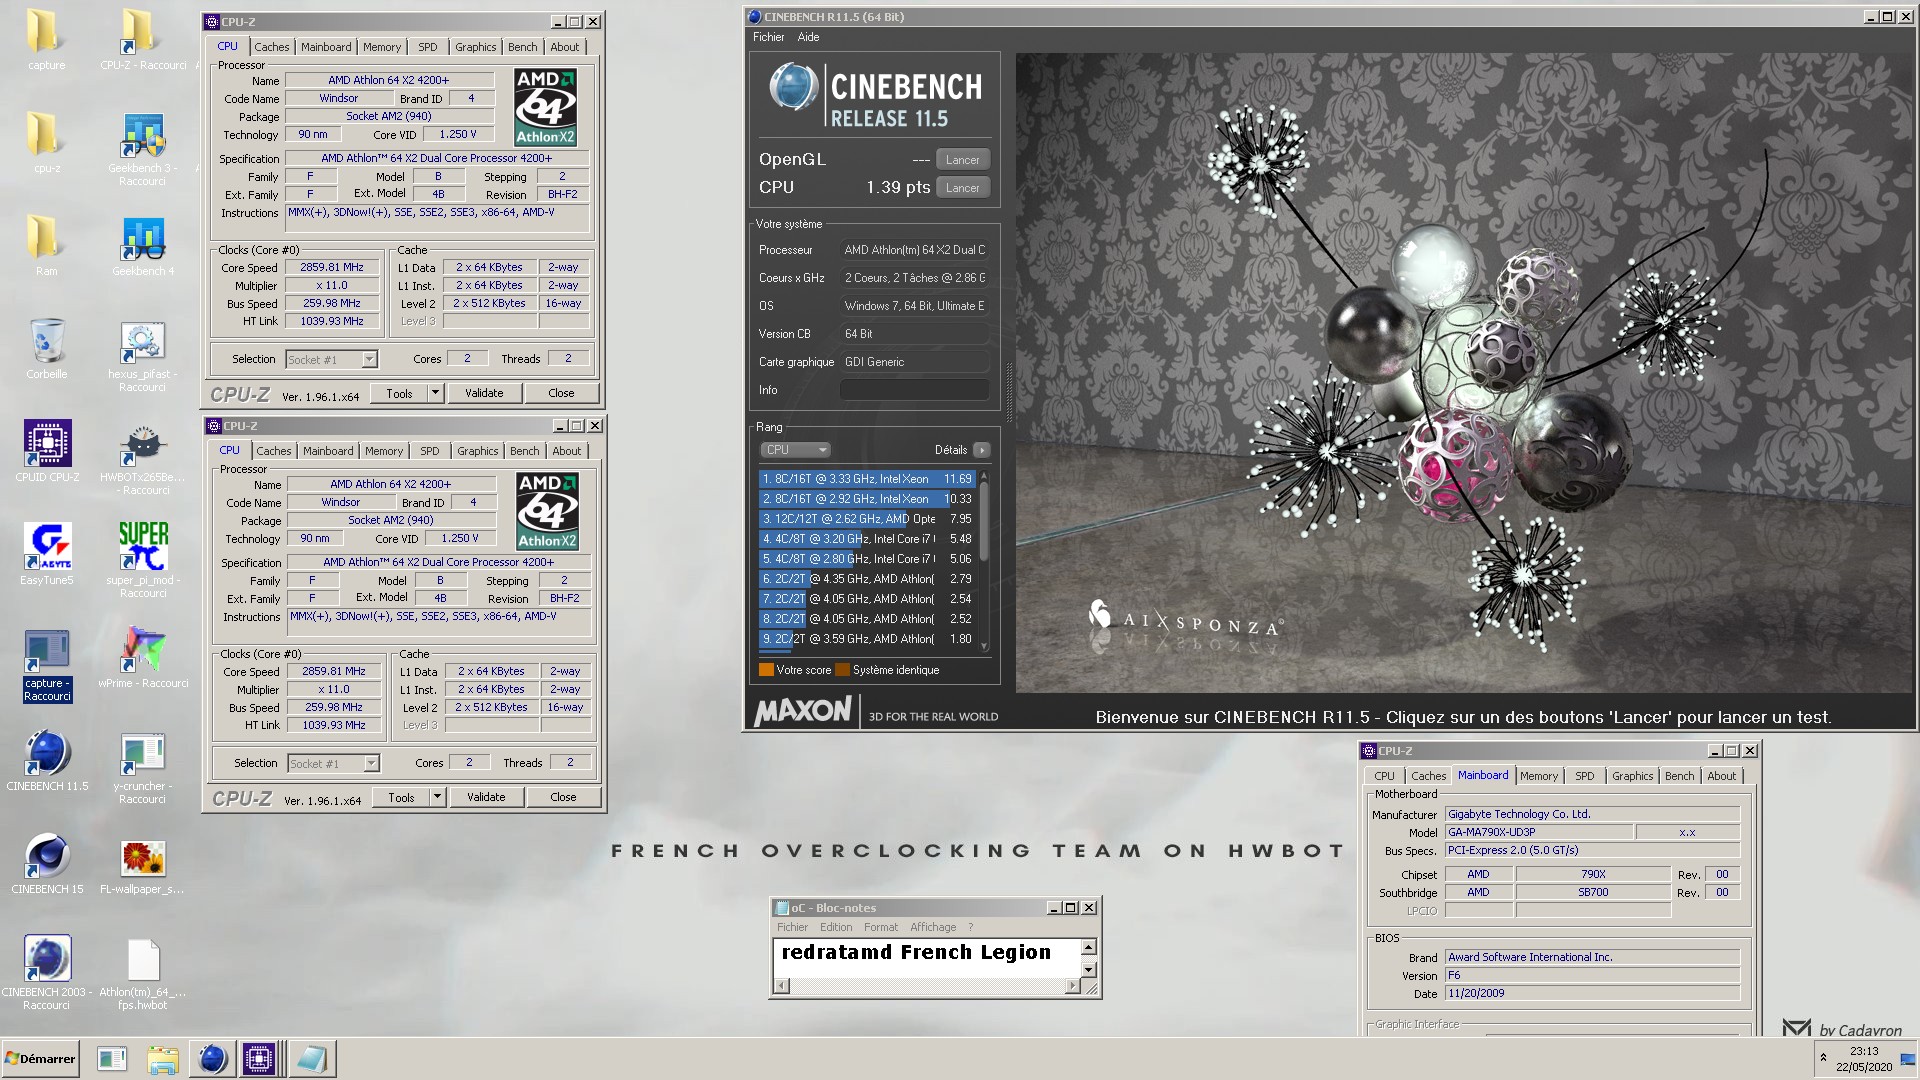This screenshot has width=1920, height=1080.
Task: Open the Ram folder icon
Action: (x=46, y=246)
